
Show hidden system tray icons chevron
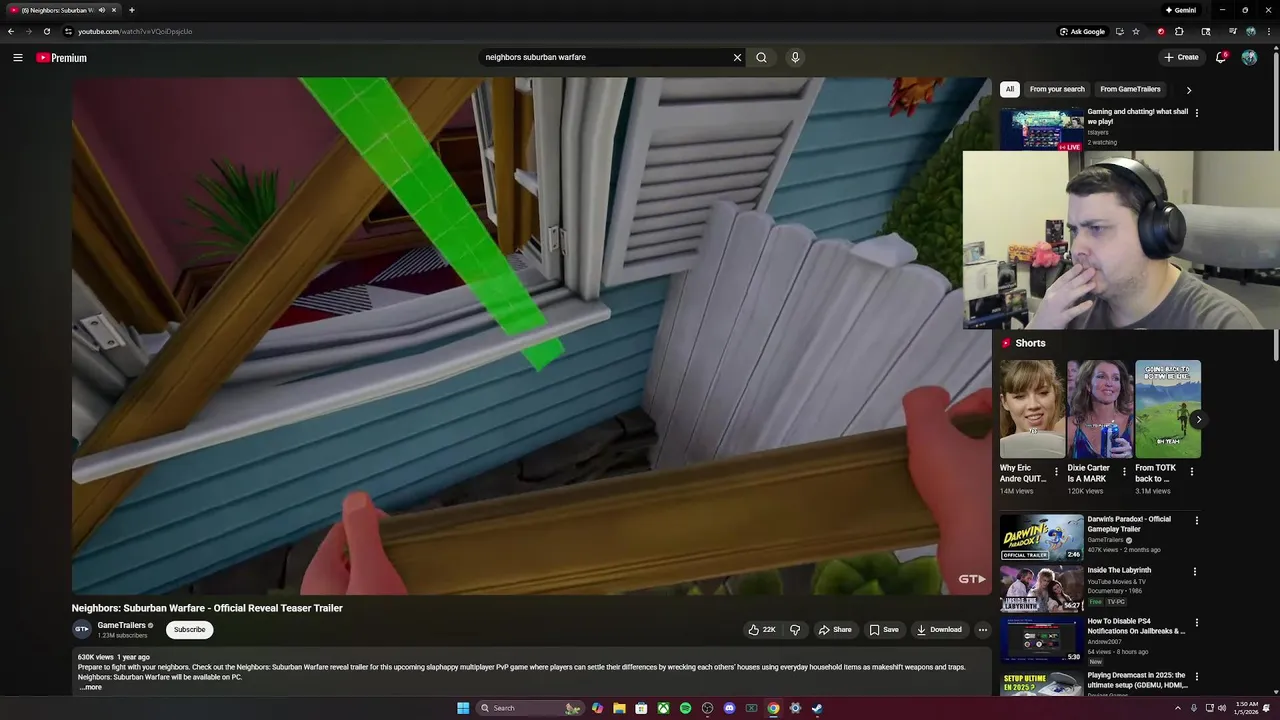1178,708
